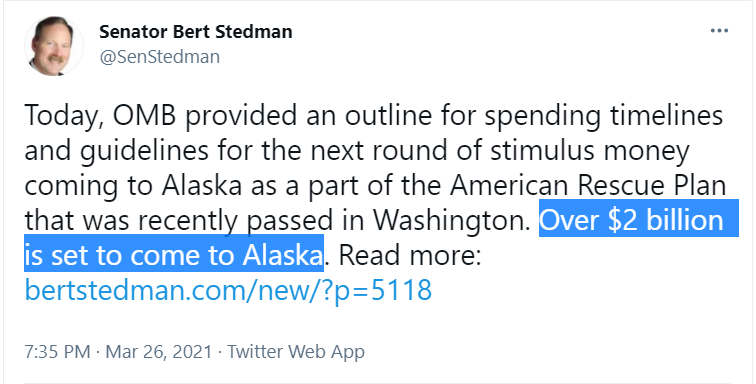Click the @SenStedman handle

click(160, 57)
